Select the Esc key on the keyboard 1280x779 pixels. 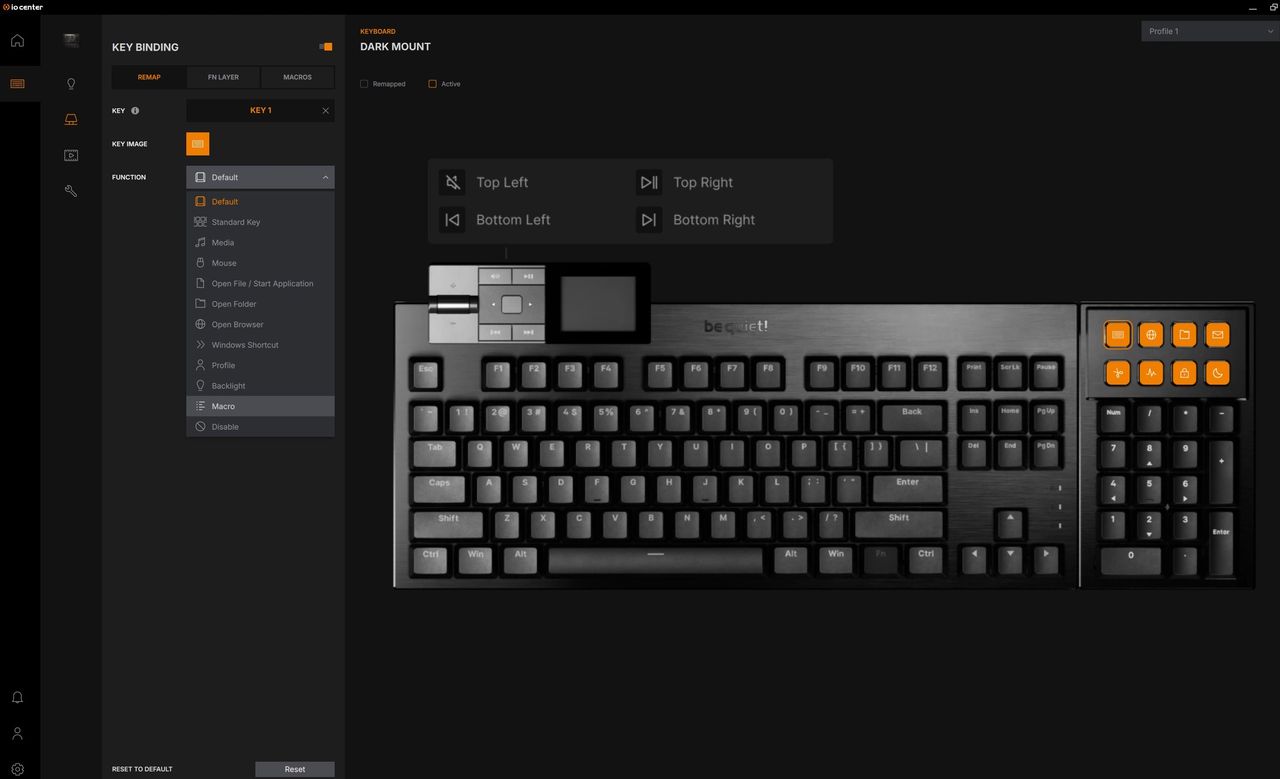coord(426,374)
